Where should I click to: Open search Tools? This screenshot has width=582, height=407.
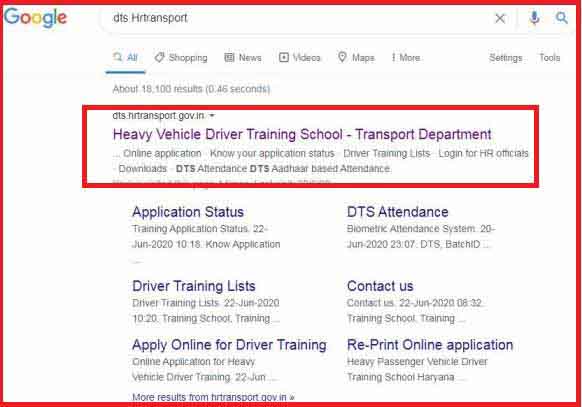[x=550, y=58]
